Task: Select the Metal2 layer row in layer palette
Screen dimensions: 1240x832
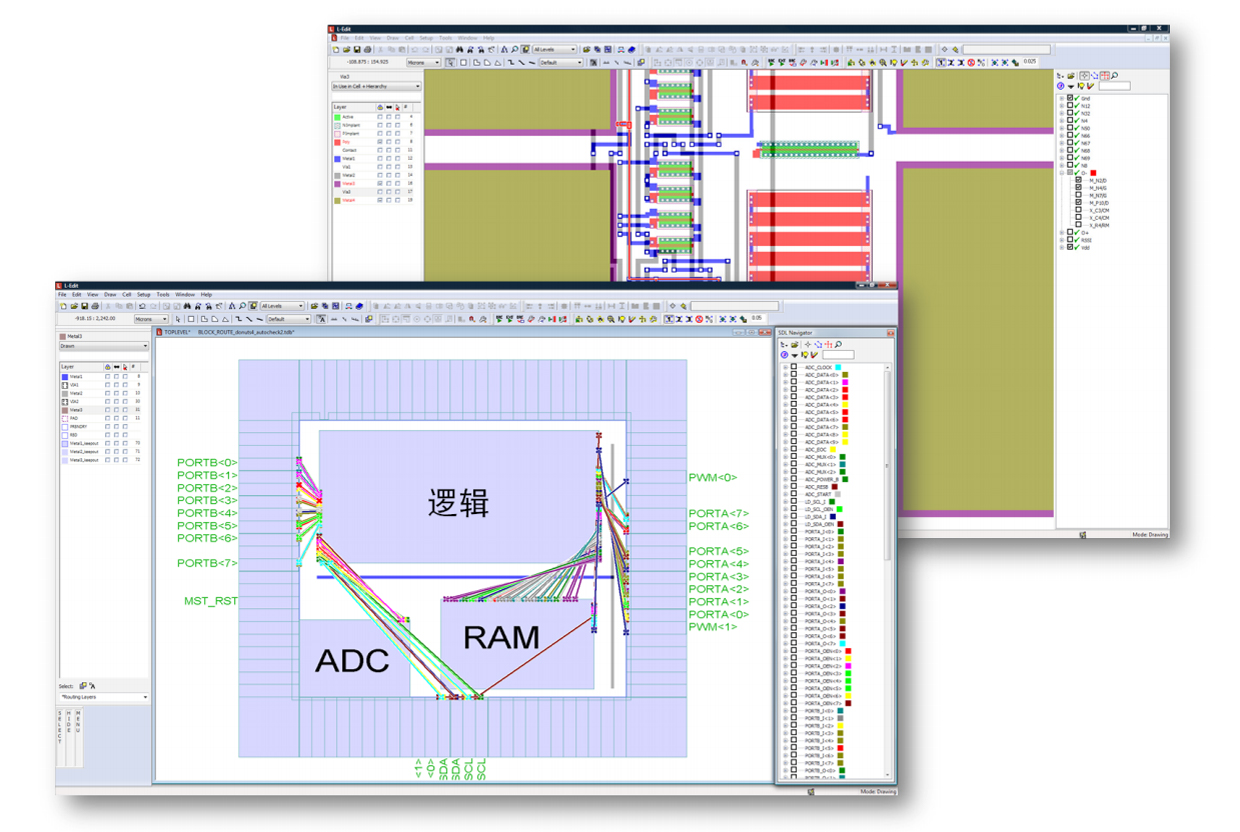Action: (77, 393)
